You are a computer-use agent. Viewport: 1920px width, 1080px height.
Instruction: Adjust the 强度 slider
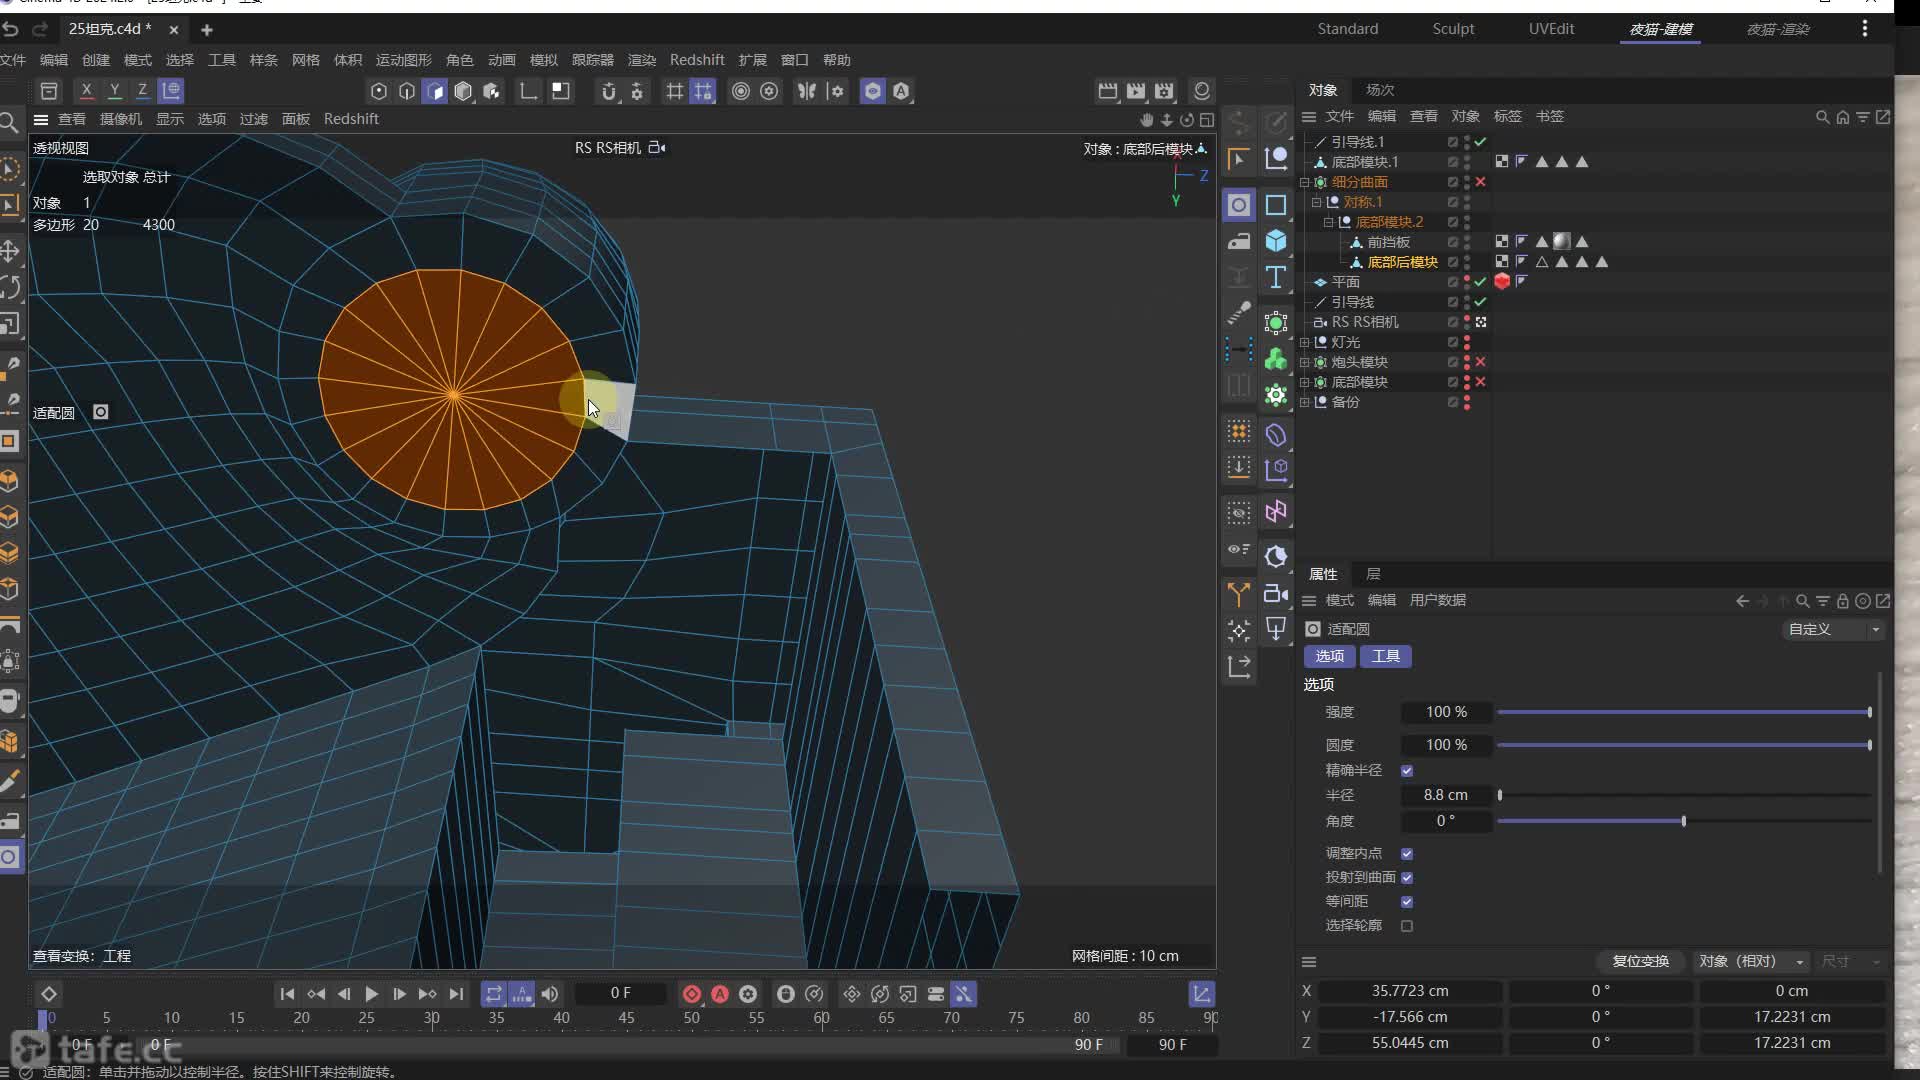pyautogui.click(x=1683, y=712)
